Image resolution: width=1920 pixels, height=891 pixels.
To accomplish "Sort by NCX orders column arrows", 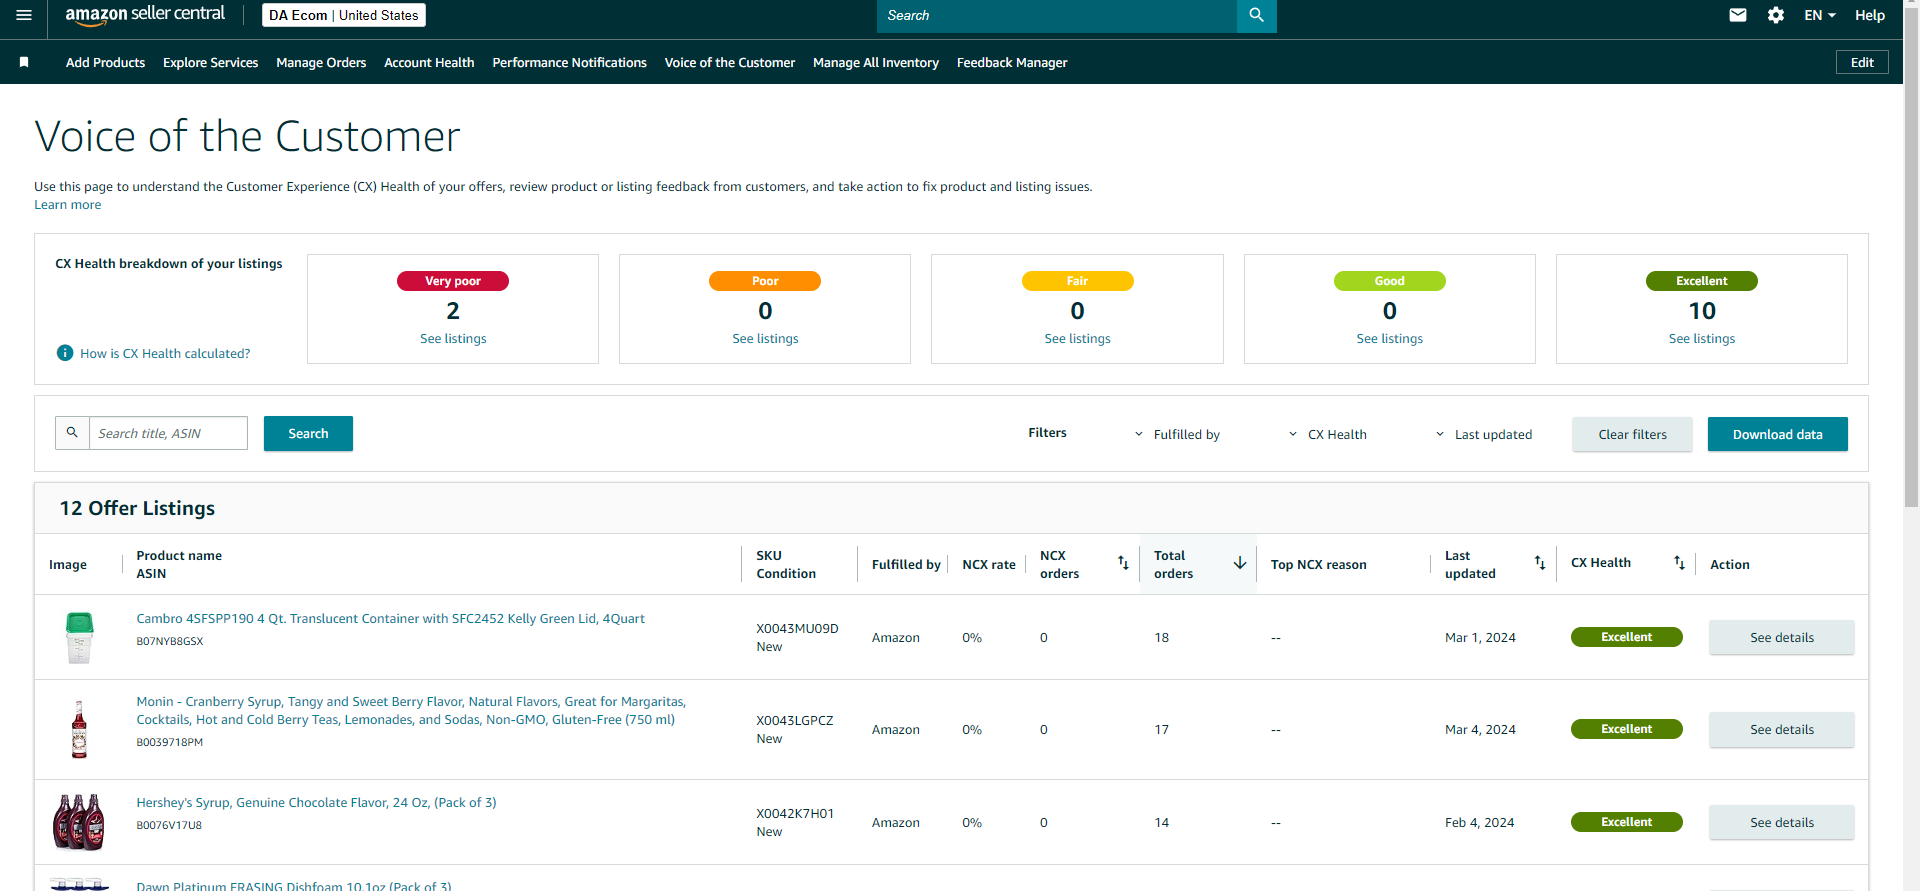I will click(1123, 563).
